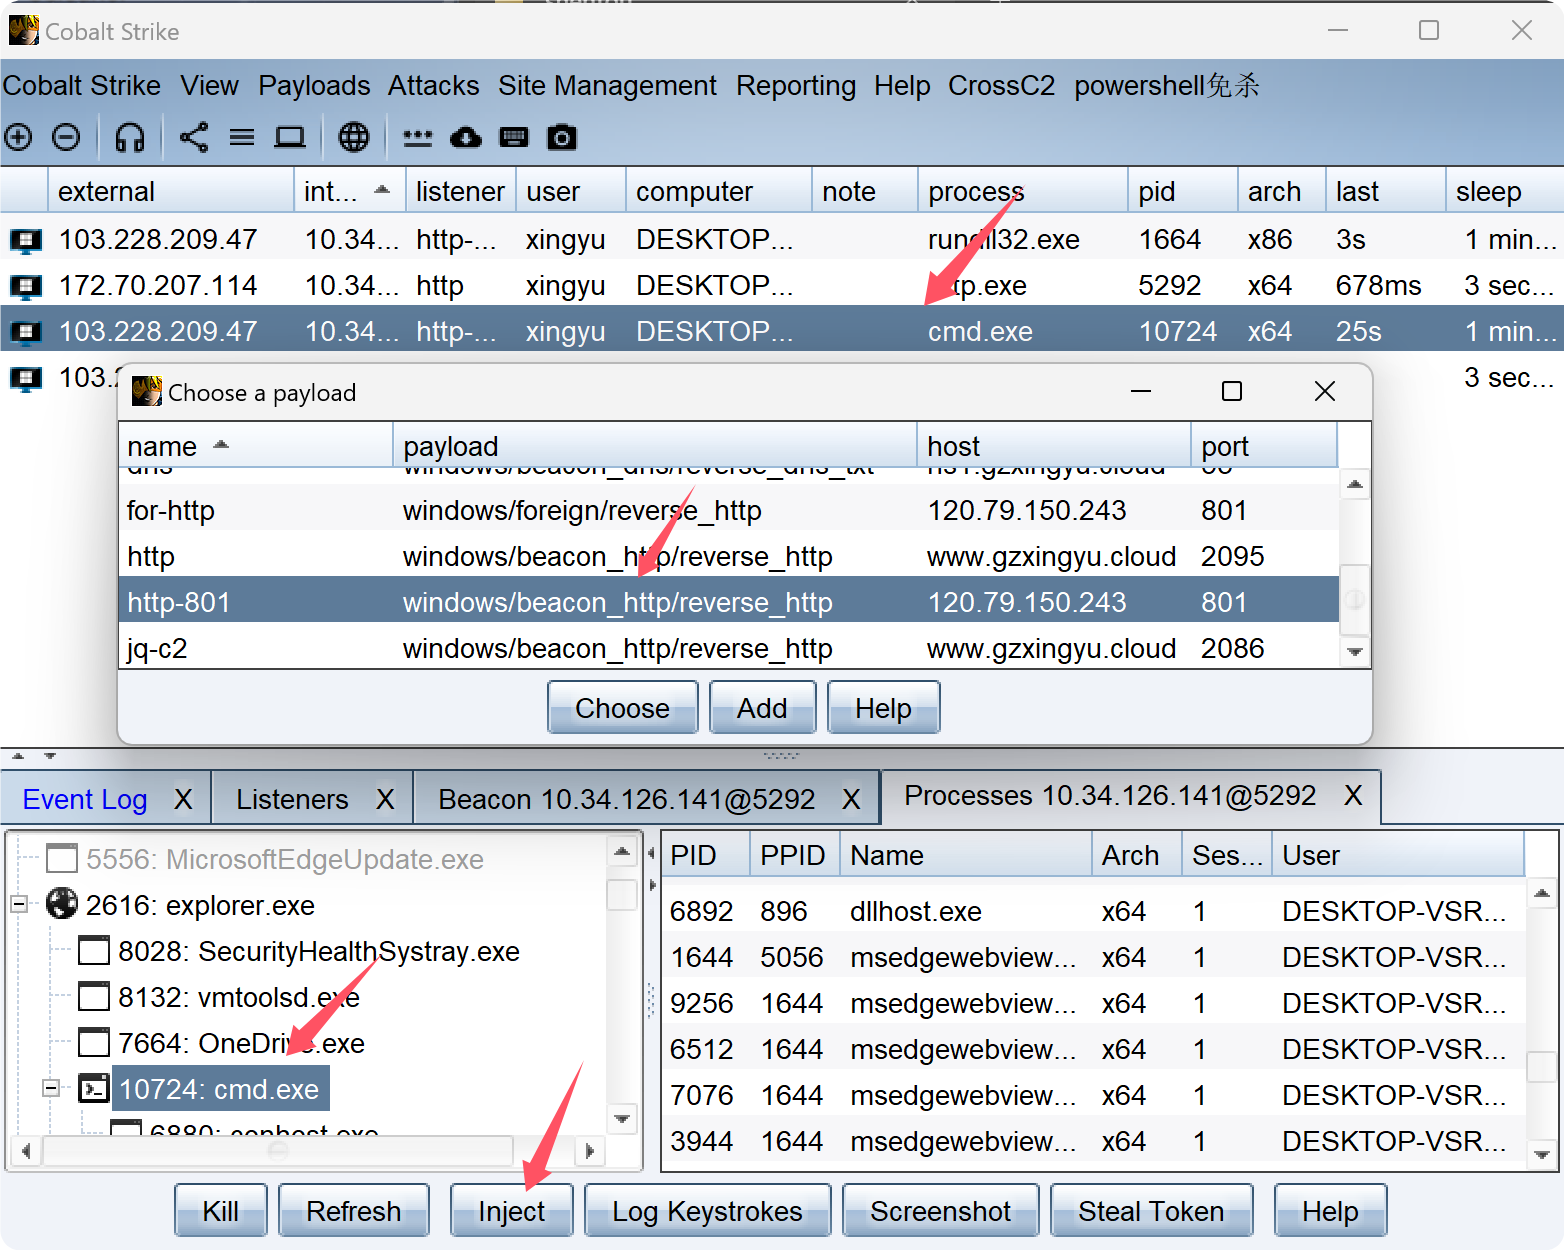Open listeners via the headphones icon
Screen dimensions: 1564x1250
[130, 137]
